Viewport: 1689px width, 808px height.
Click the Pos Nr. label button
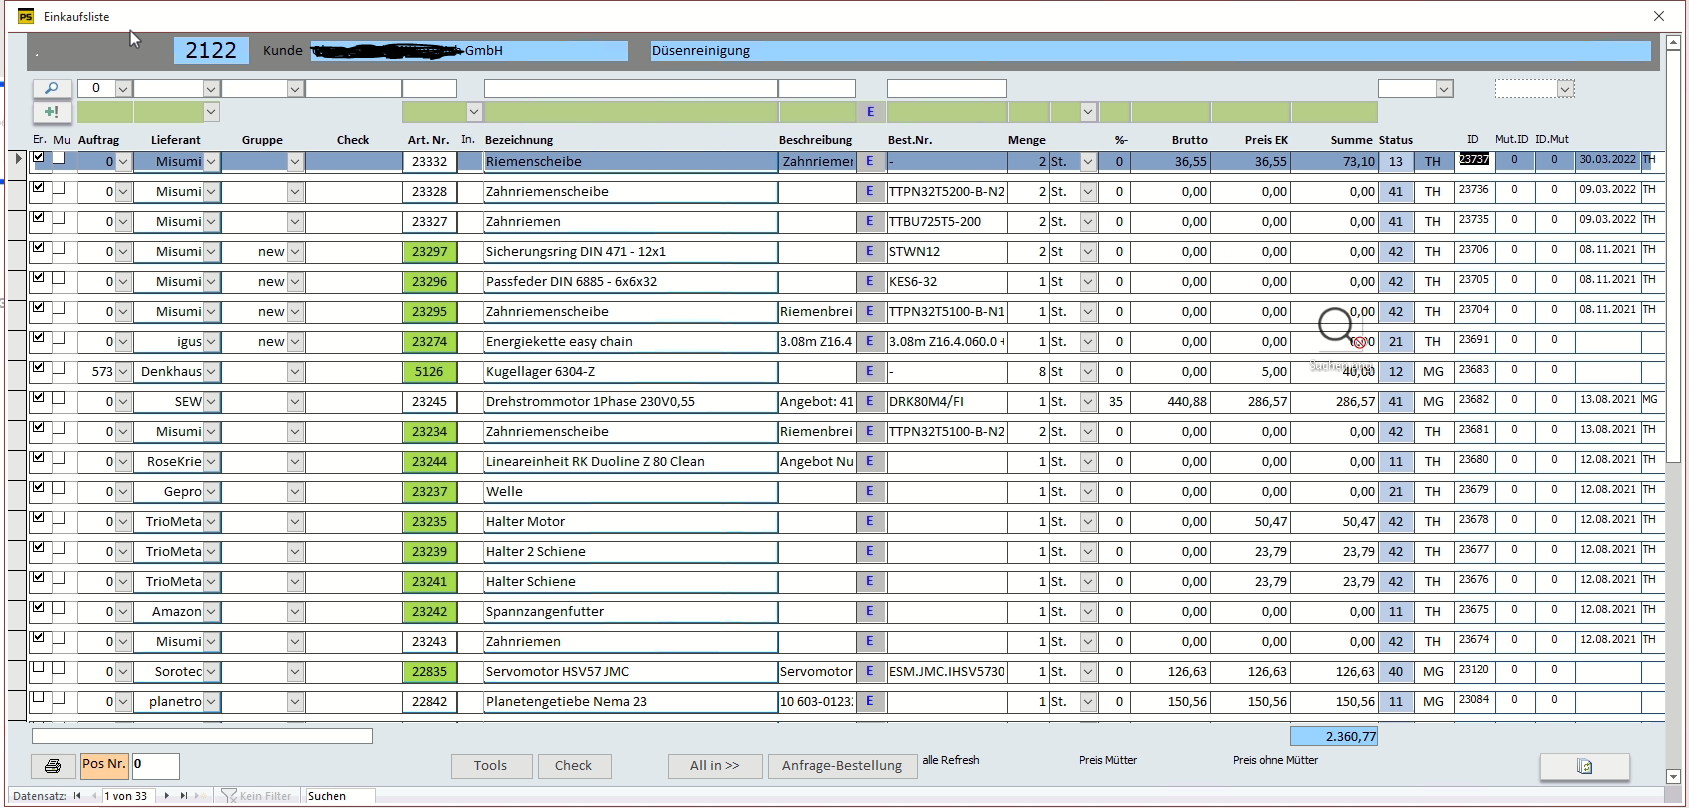(104, 765)
